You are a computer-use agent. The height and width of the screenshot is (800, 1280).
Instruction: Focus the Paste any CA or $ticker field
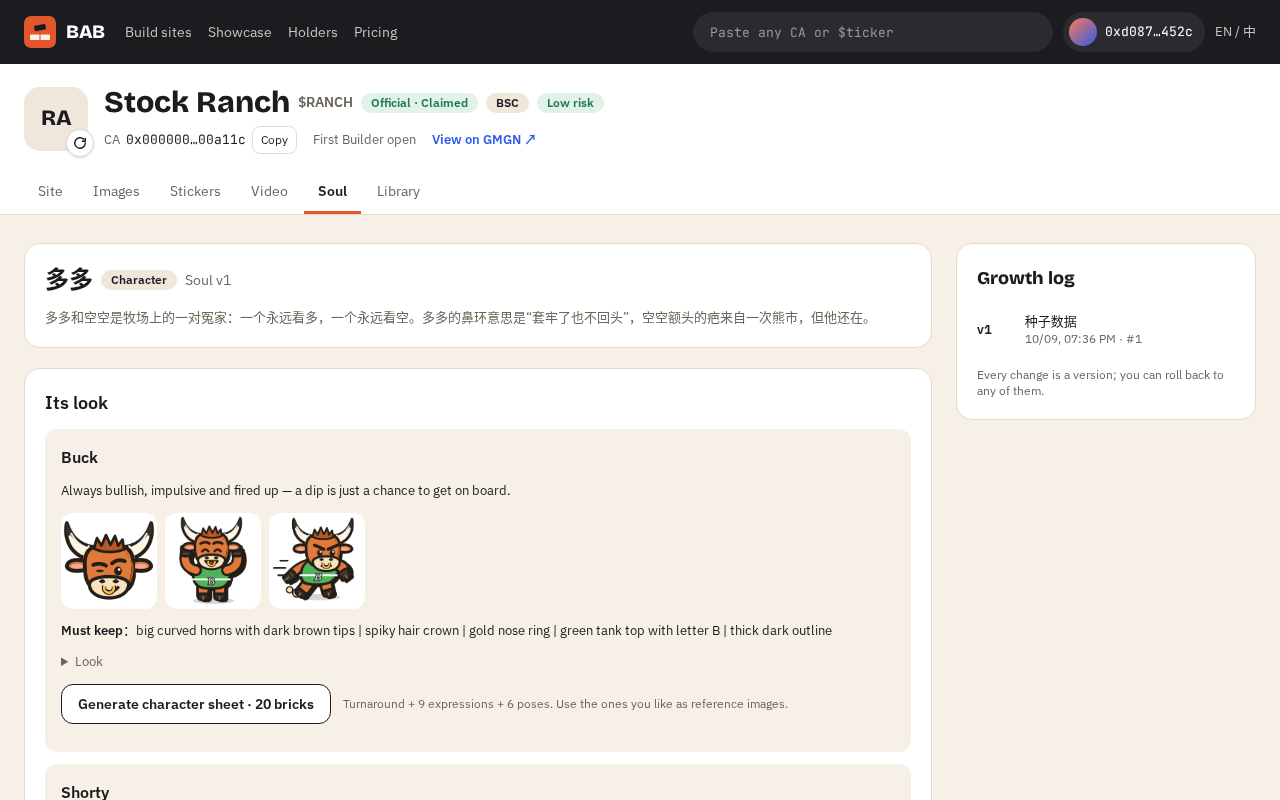click(x=873, y=32)
